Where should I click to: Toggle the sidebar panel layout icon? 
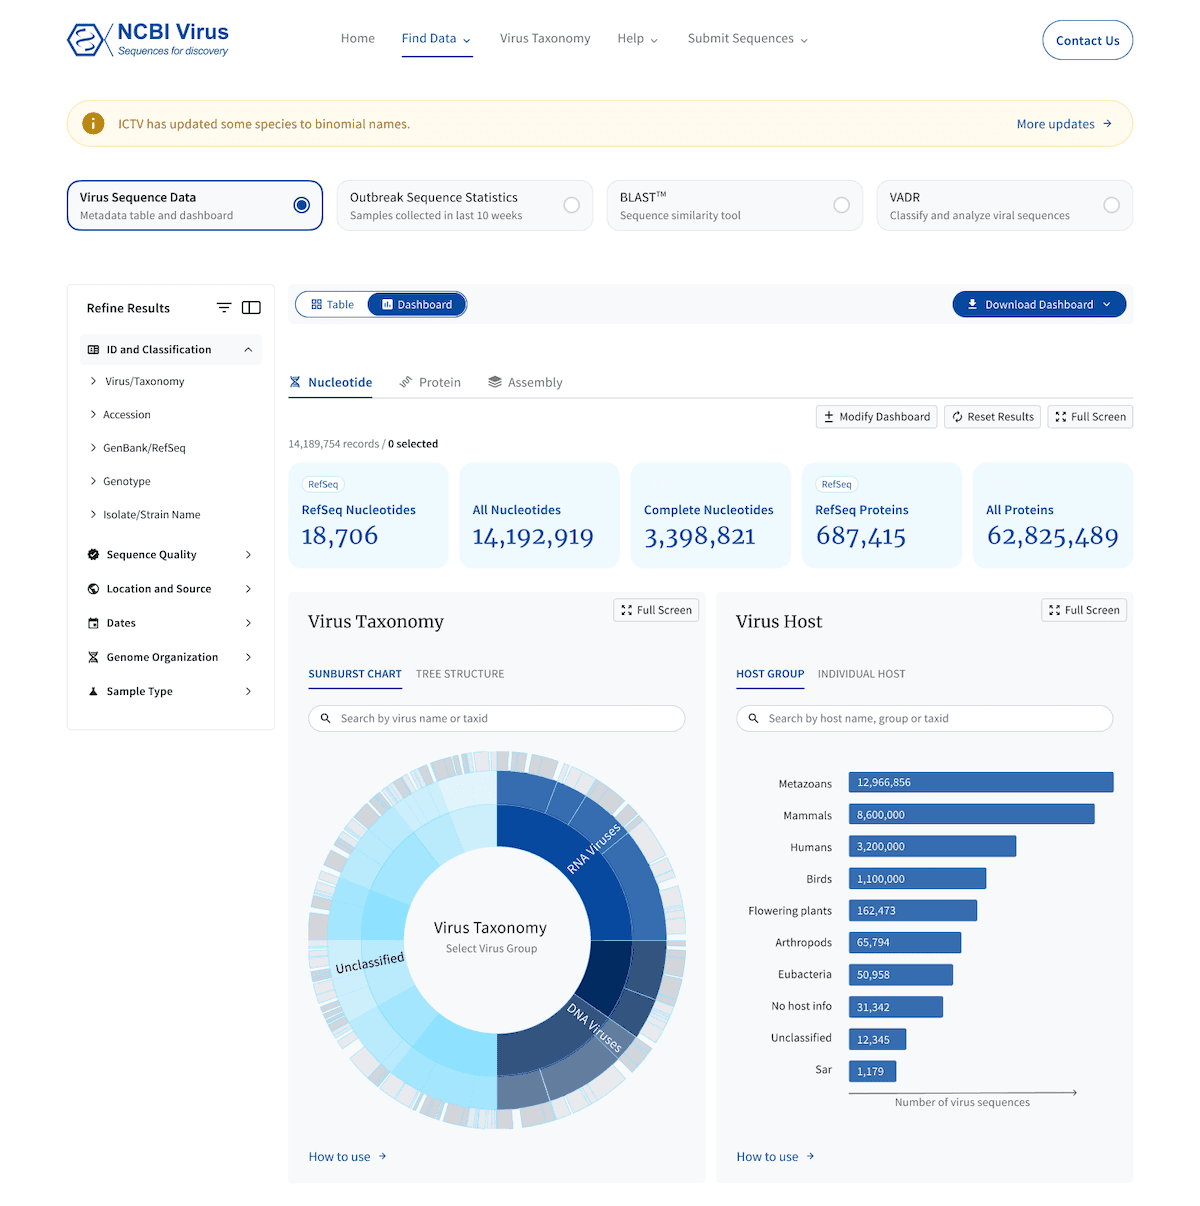pos(251,307)
